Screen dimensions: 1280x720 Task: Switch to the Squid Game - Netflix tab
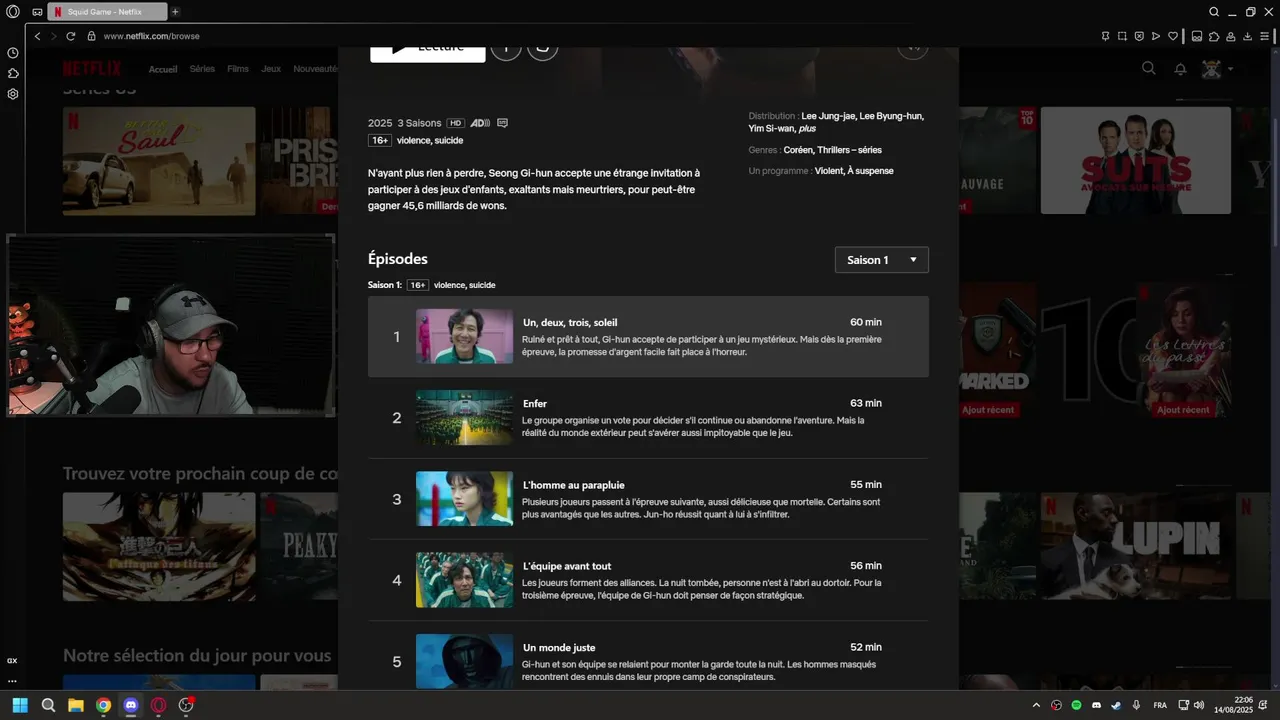click(x=105, y=12)
